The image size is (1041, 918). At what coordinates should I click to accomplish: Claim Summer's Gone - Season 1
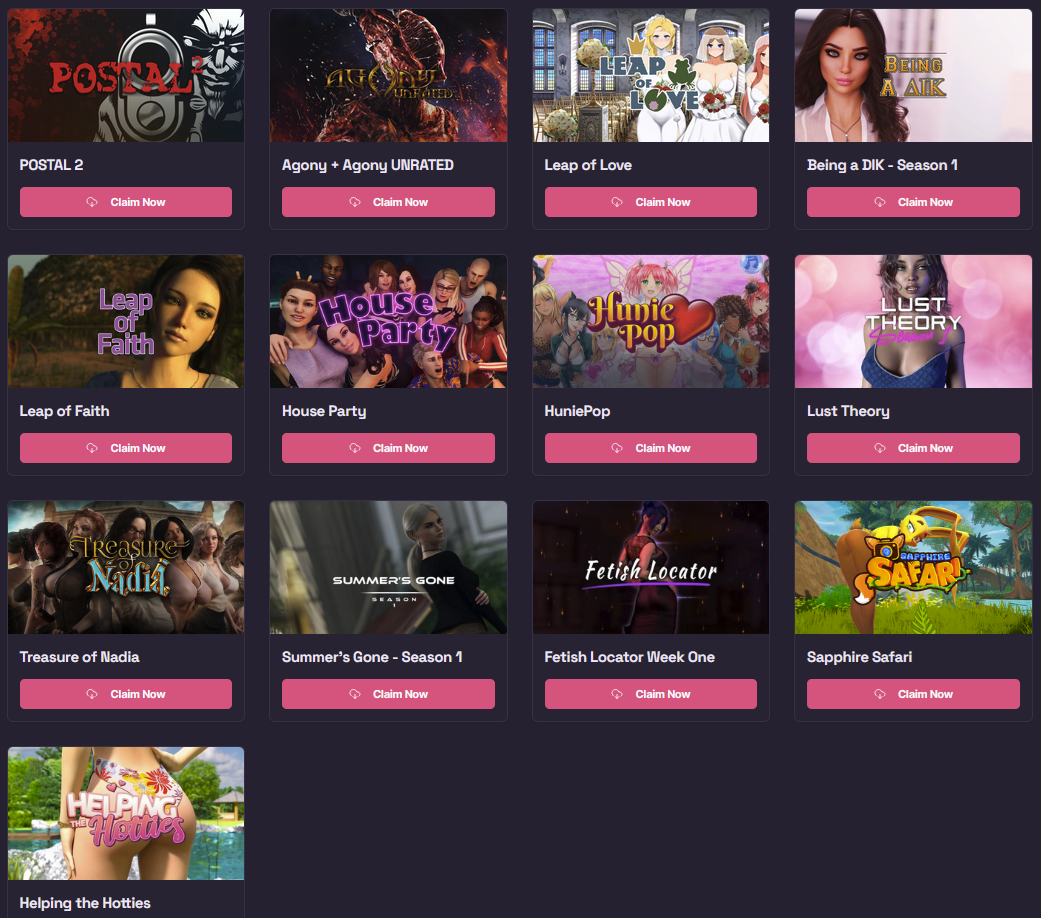tap(388, 694)
